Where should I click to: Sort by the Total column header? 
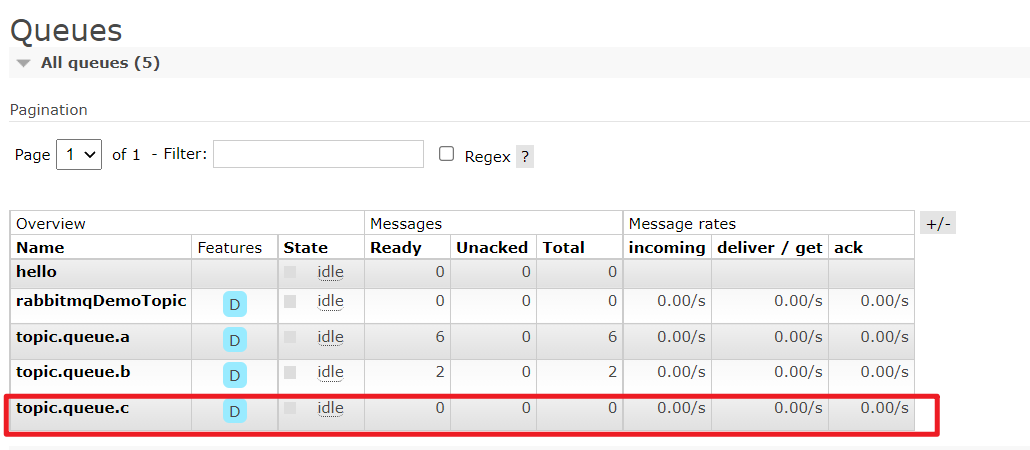coord(564,248)
